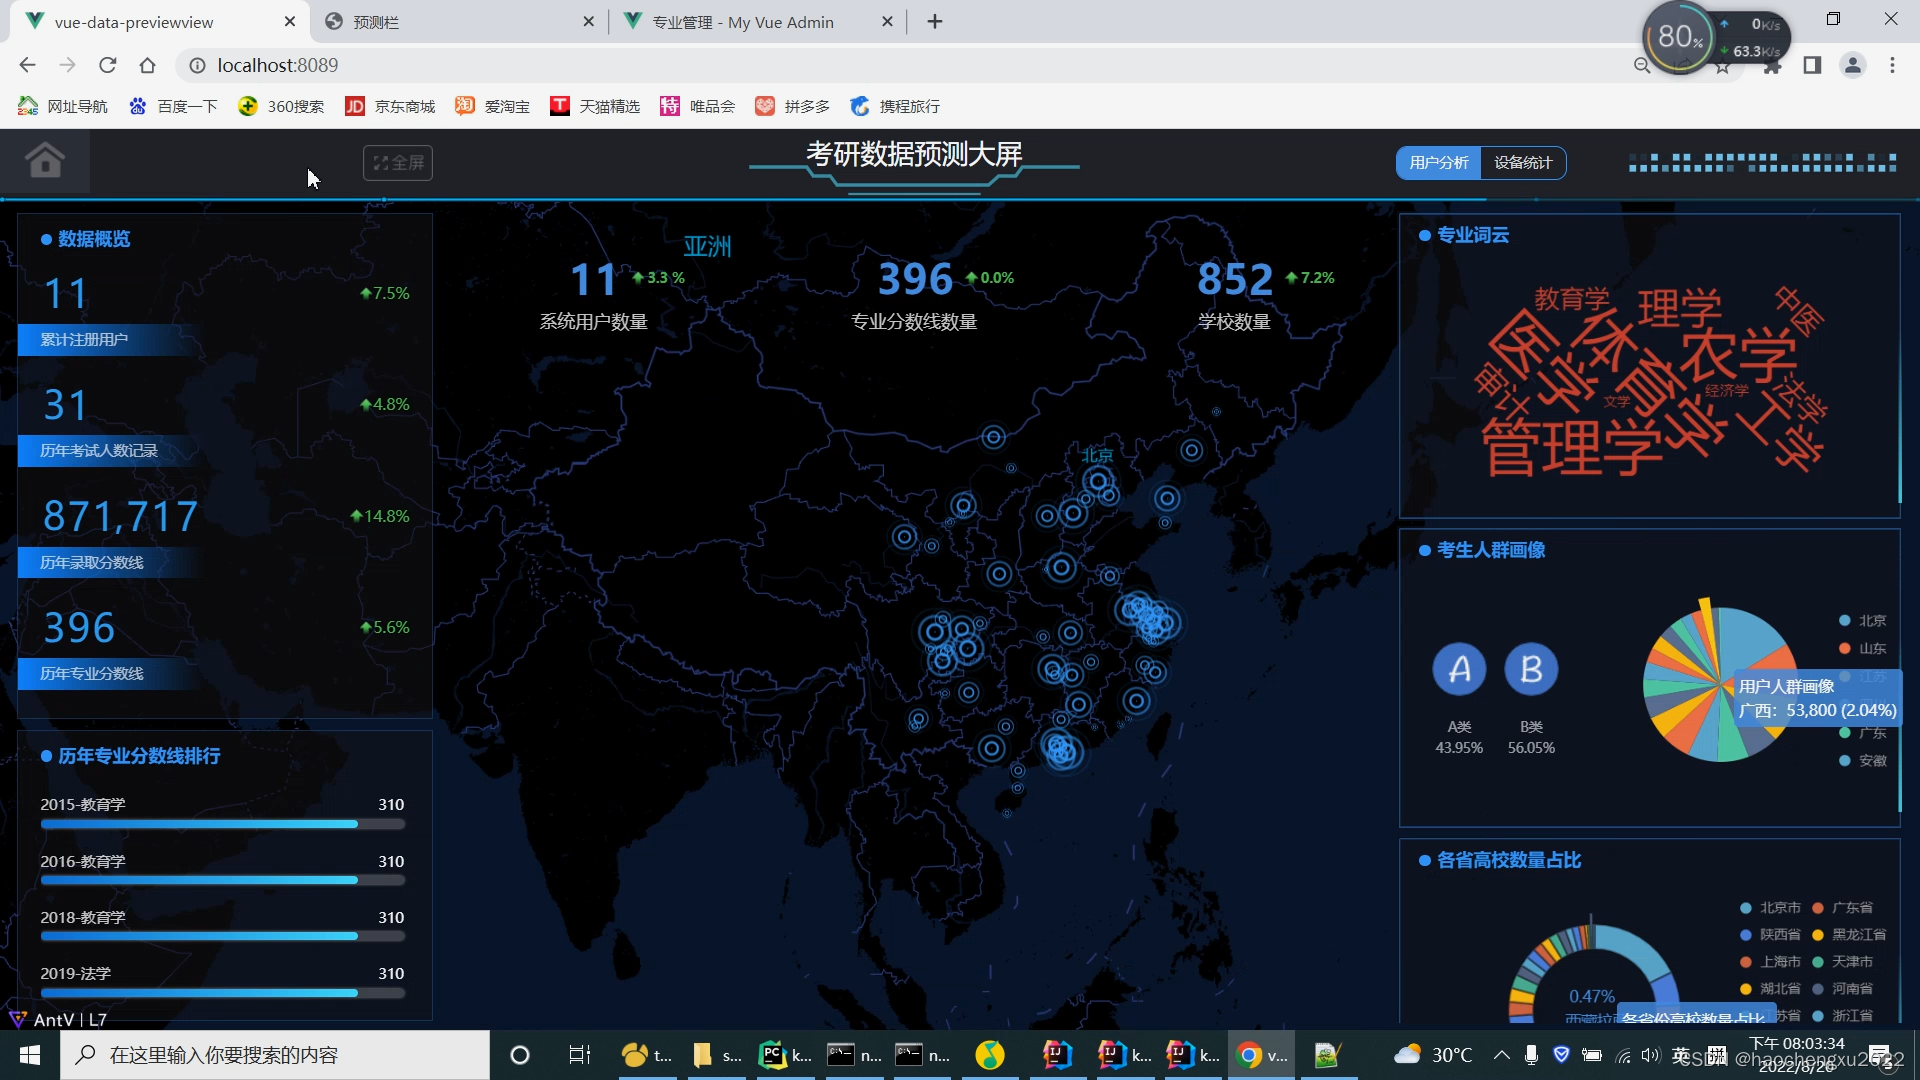Open the 京东商城 bookmark

coord(390,106)
